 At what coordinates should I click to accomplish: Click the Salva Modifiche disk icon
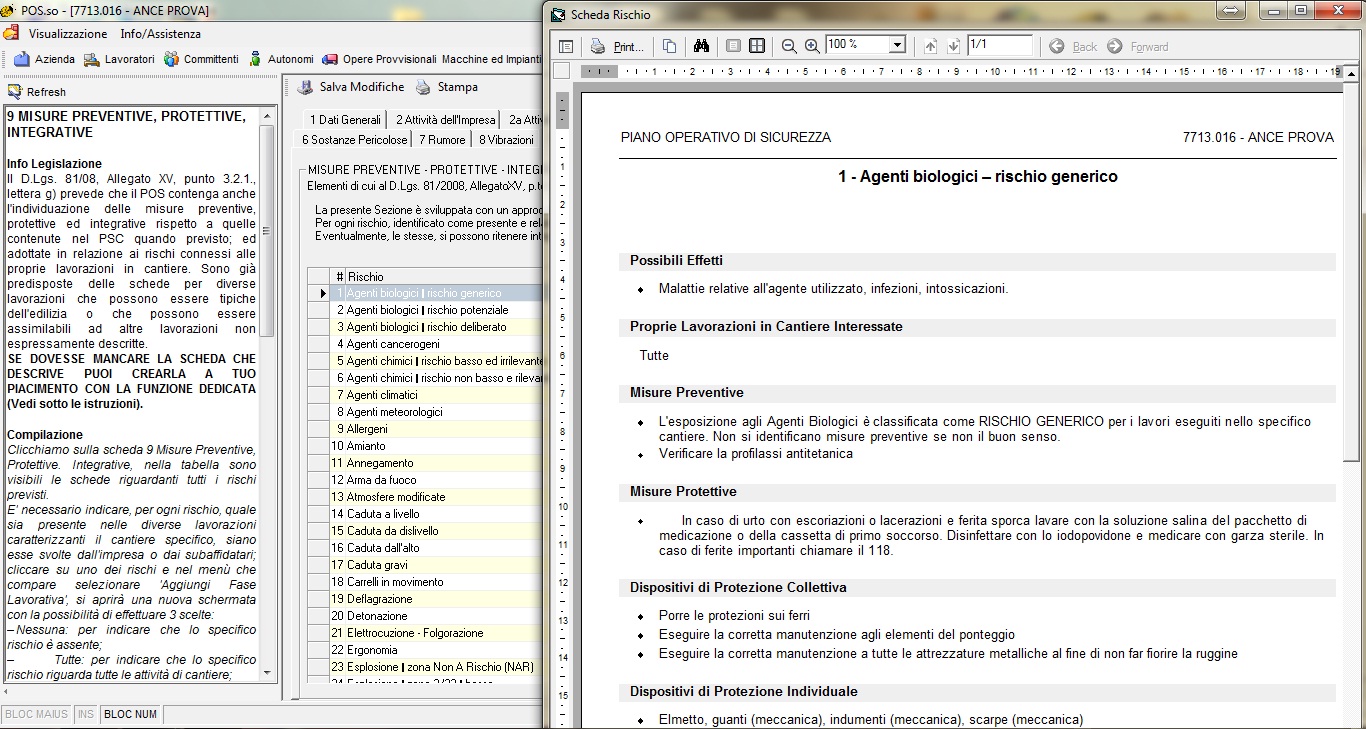click(306, 87)
